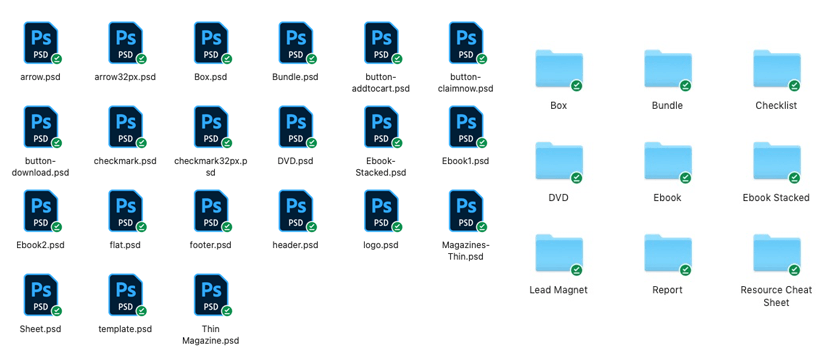Click the 'Ebook1.psd' file name label
The height and width of the screenshot is (360, 825).
coord(466,161)
